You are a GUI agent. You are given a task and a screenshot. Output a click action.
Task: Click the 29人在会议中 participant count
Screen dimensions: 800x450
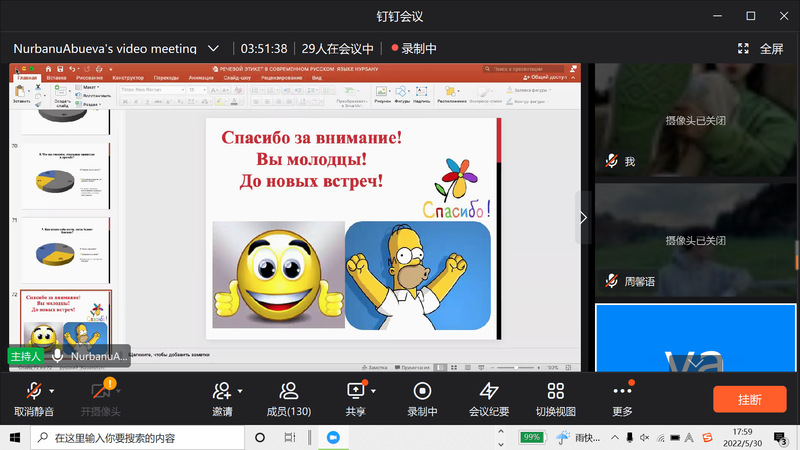[337, 48]
